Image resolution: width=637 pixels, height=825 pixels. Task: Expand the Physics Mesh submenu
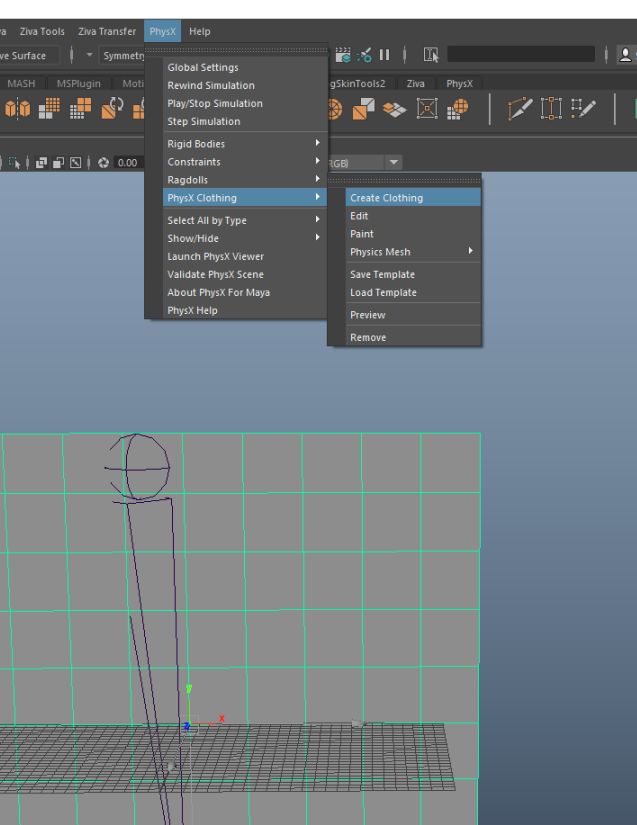pyautogui.click(x=413, y=251)
